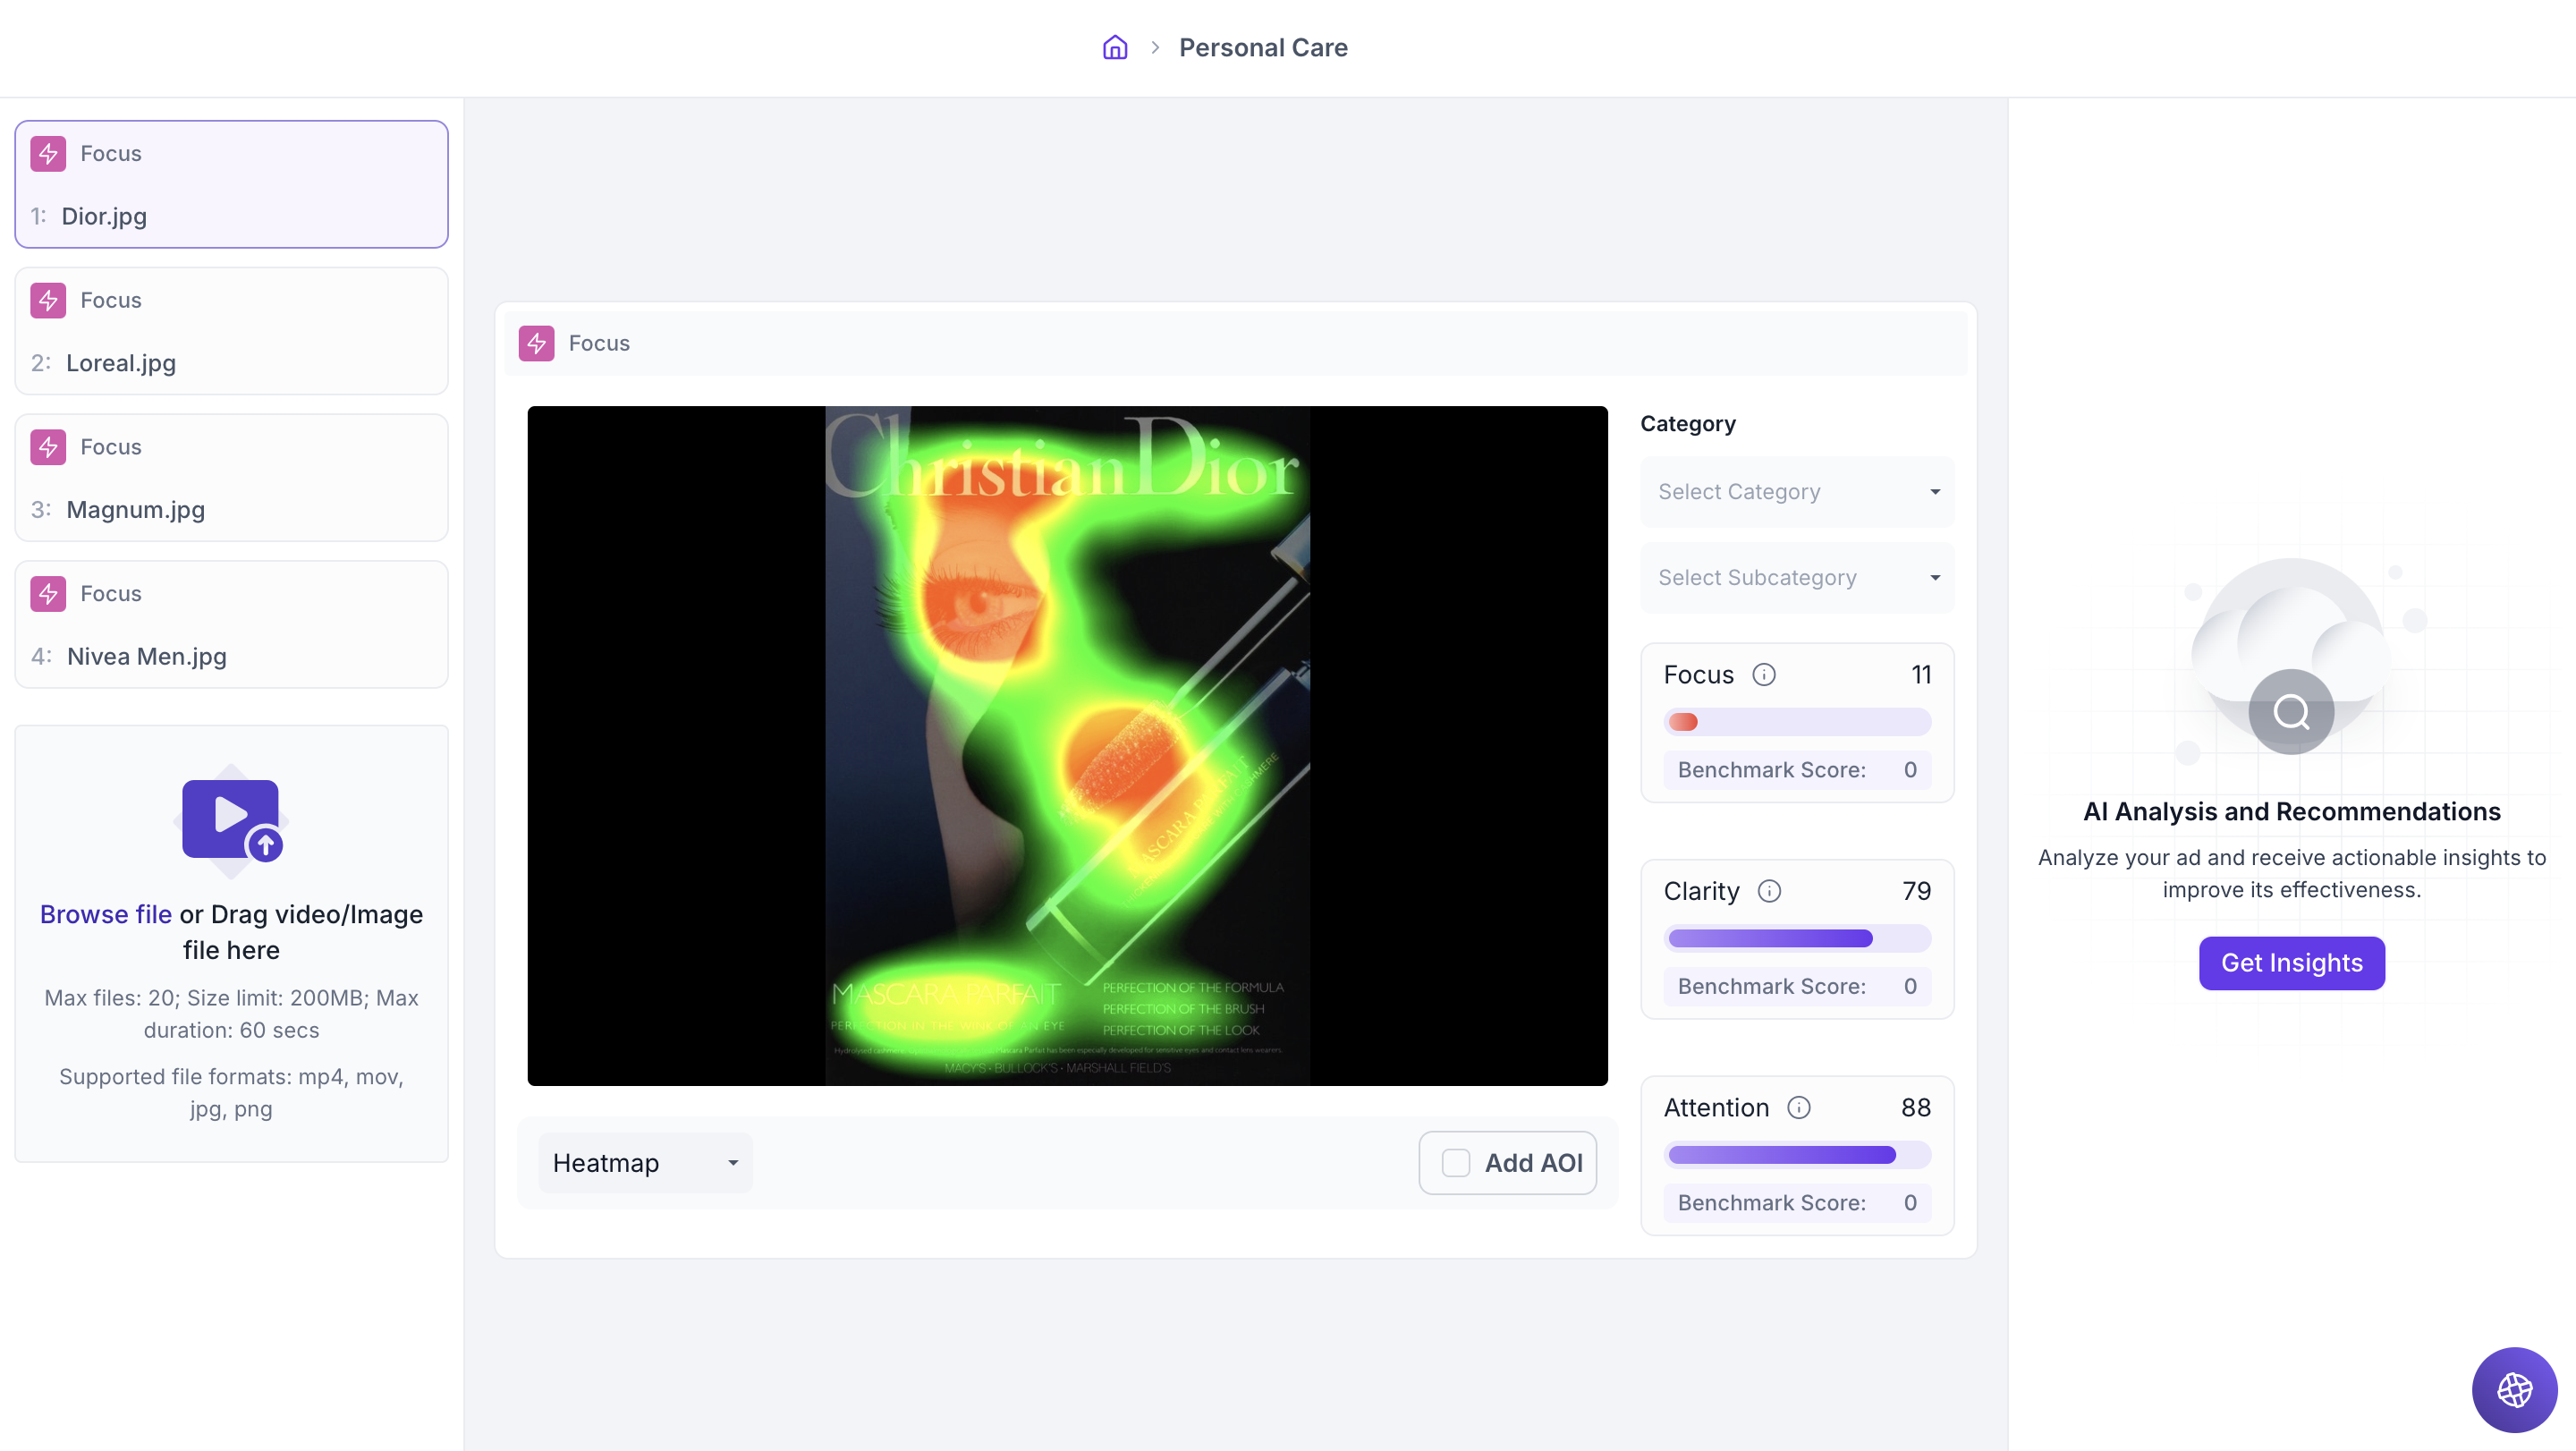Open the Clarity score info icon

[1770, 891]
